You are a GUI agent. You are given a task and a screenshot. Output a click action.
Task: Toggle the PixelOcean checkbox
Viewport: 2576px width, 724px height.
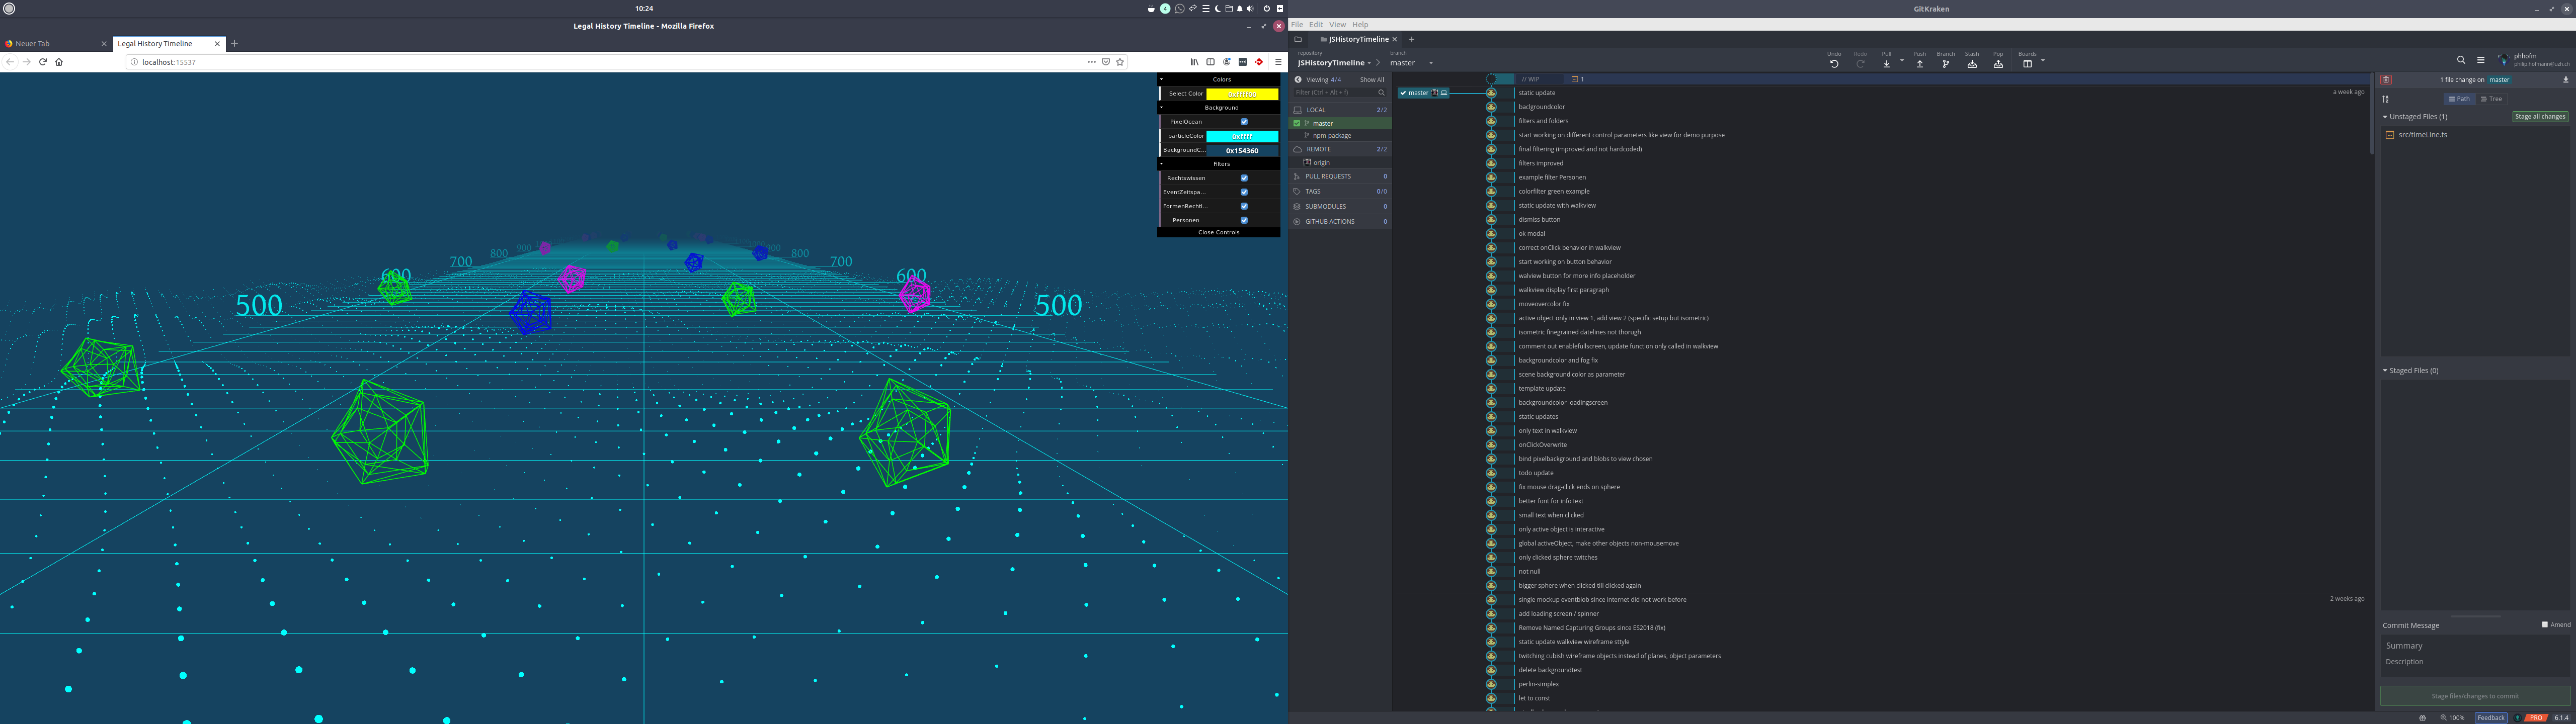pos(1244,122)
